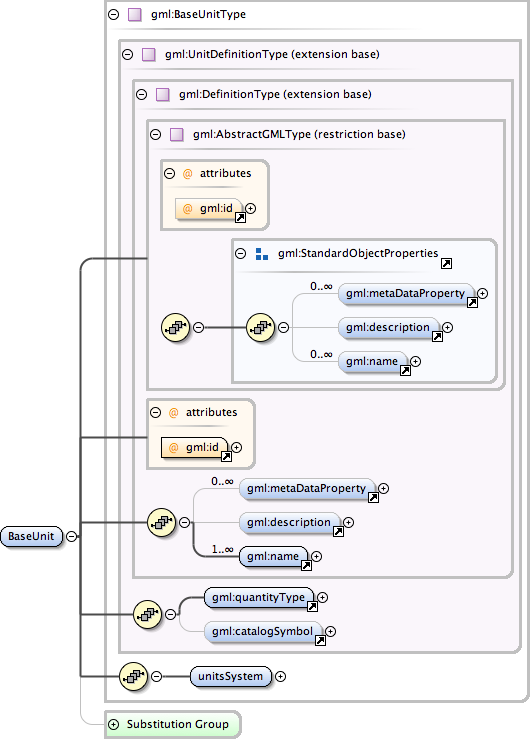Follow reference arrow on gml:id outside AbstractGMLType

pos(226,457)
